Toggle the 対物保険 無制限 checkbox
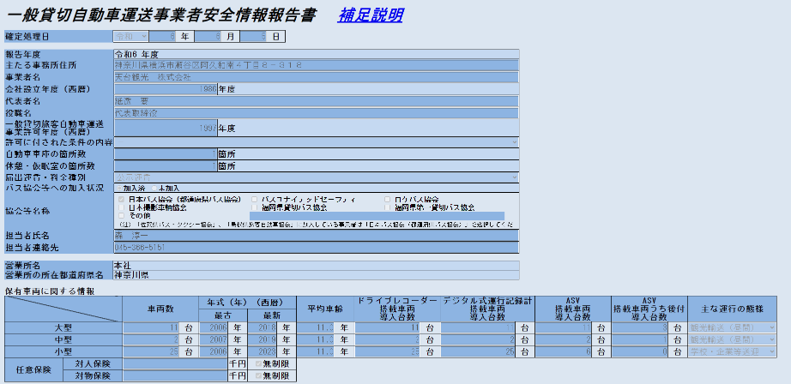The height and width of the screenshot is (384, 791). pyautogui.click(x=259, y=376)
